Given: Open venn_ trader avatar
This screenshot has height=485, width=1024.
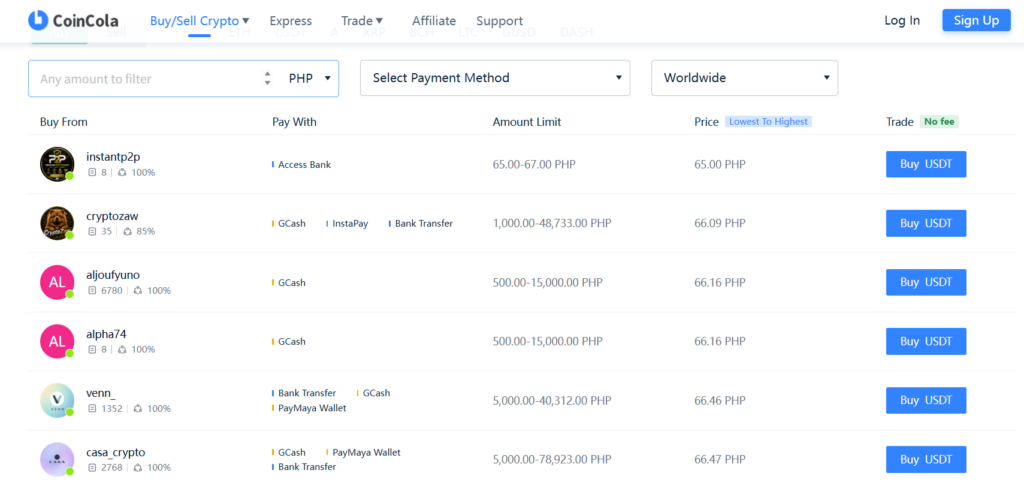Looking at the screenshot, I should tap(57, 400).
